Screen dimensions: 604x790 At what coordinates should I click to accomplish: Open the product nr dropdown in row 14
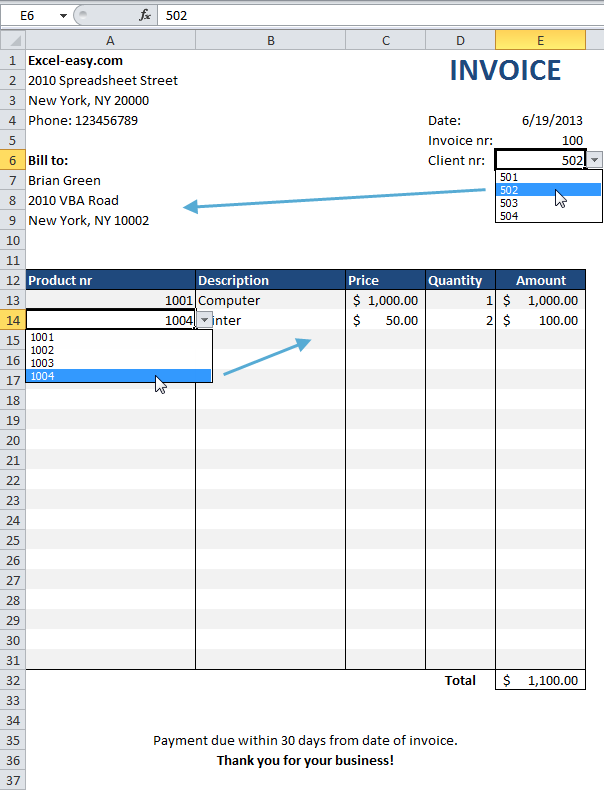pyautogui.click(x=205, y=320)
